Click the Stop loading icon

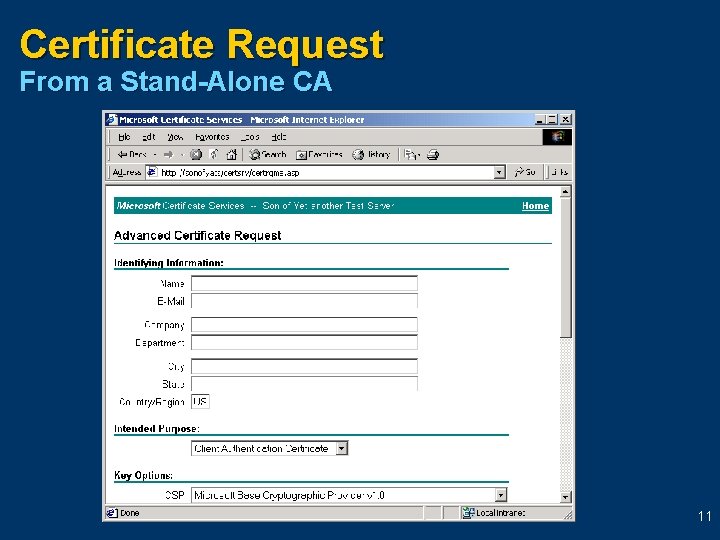click(196, 155)
